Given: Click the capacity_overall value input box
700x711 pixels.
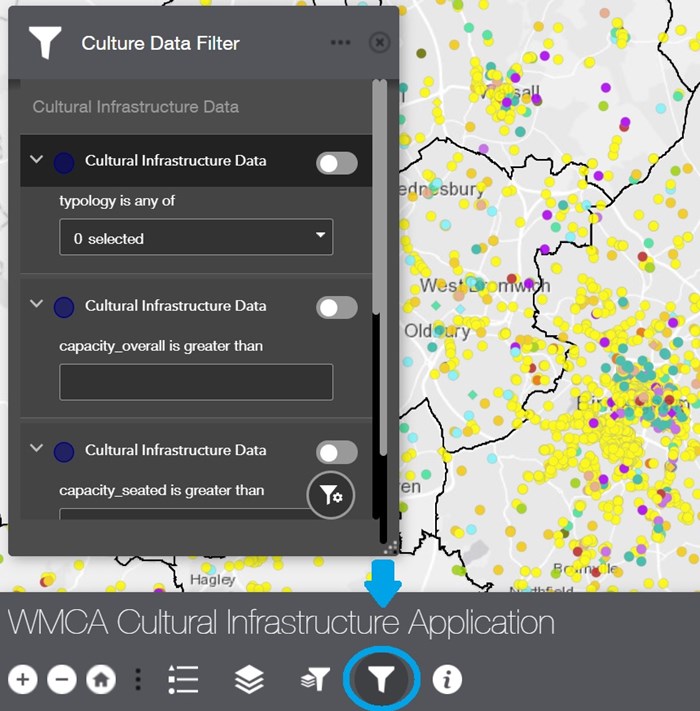Looking at the screenshot, I should [196, 382].
